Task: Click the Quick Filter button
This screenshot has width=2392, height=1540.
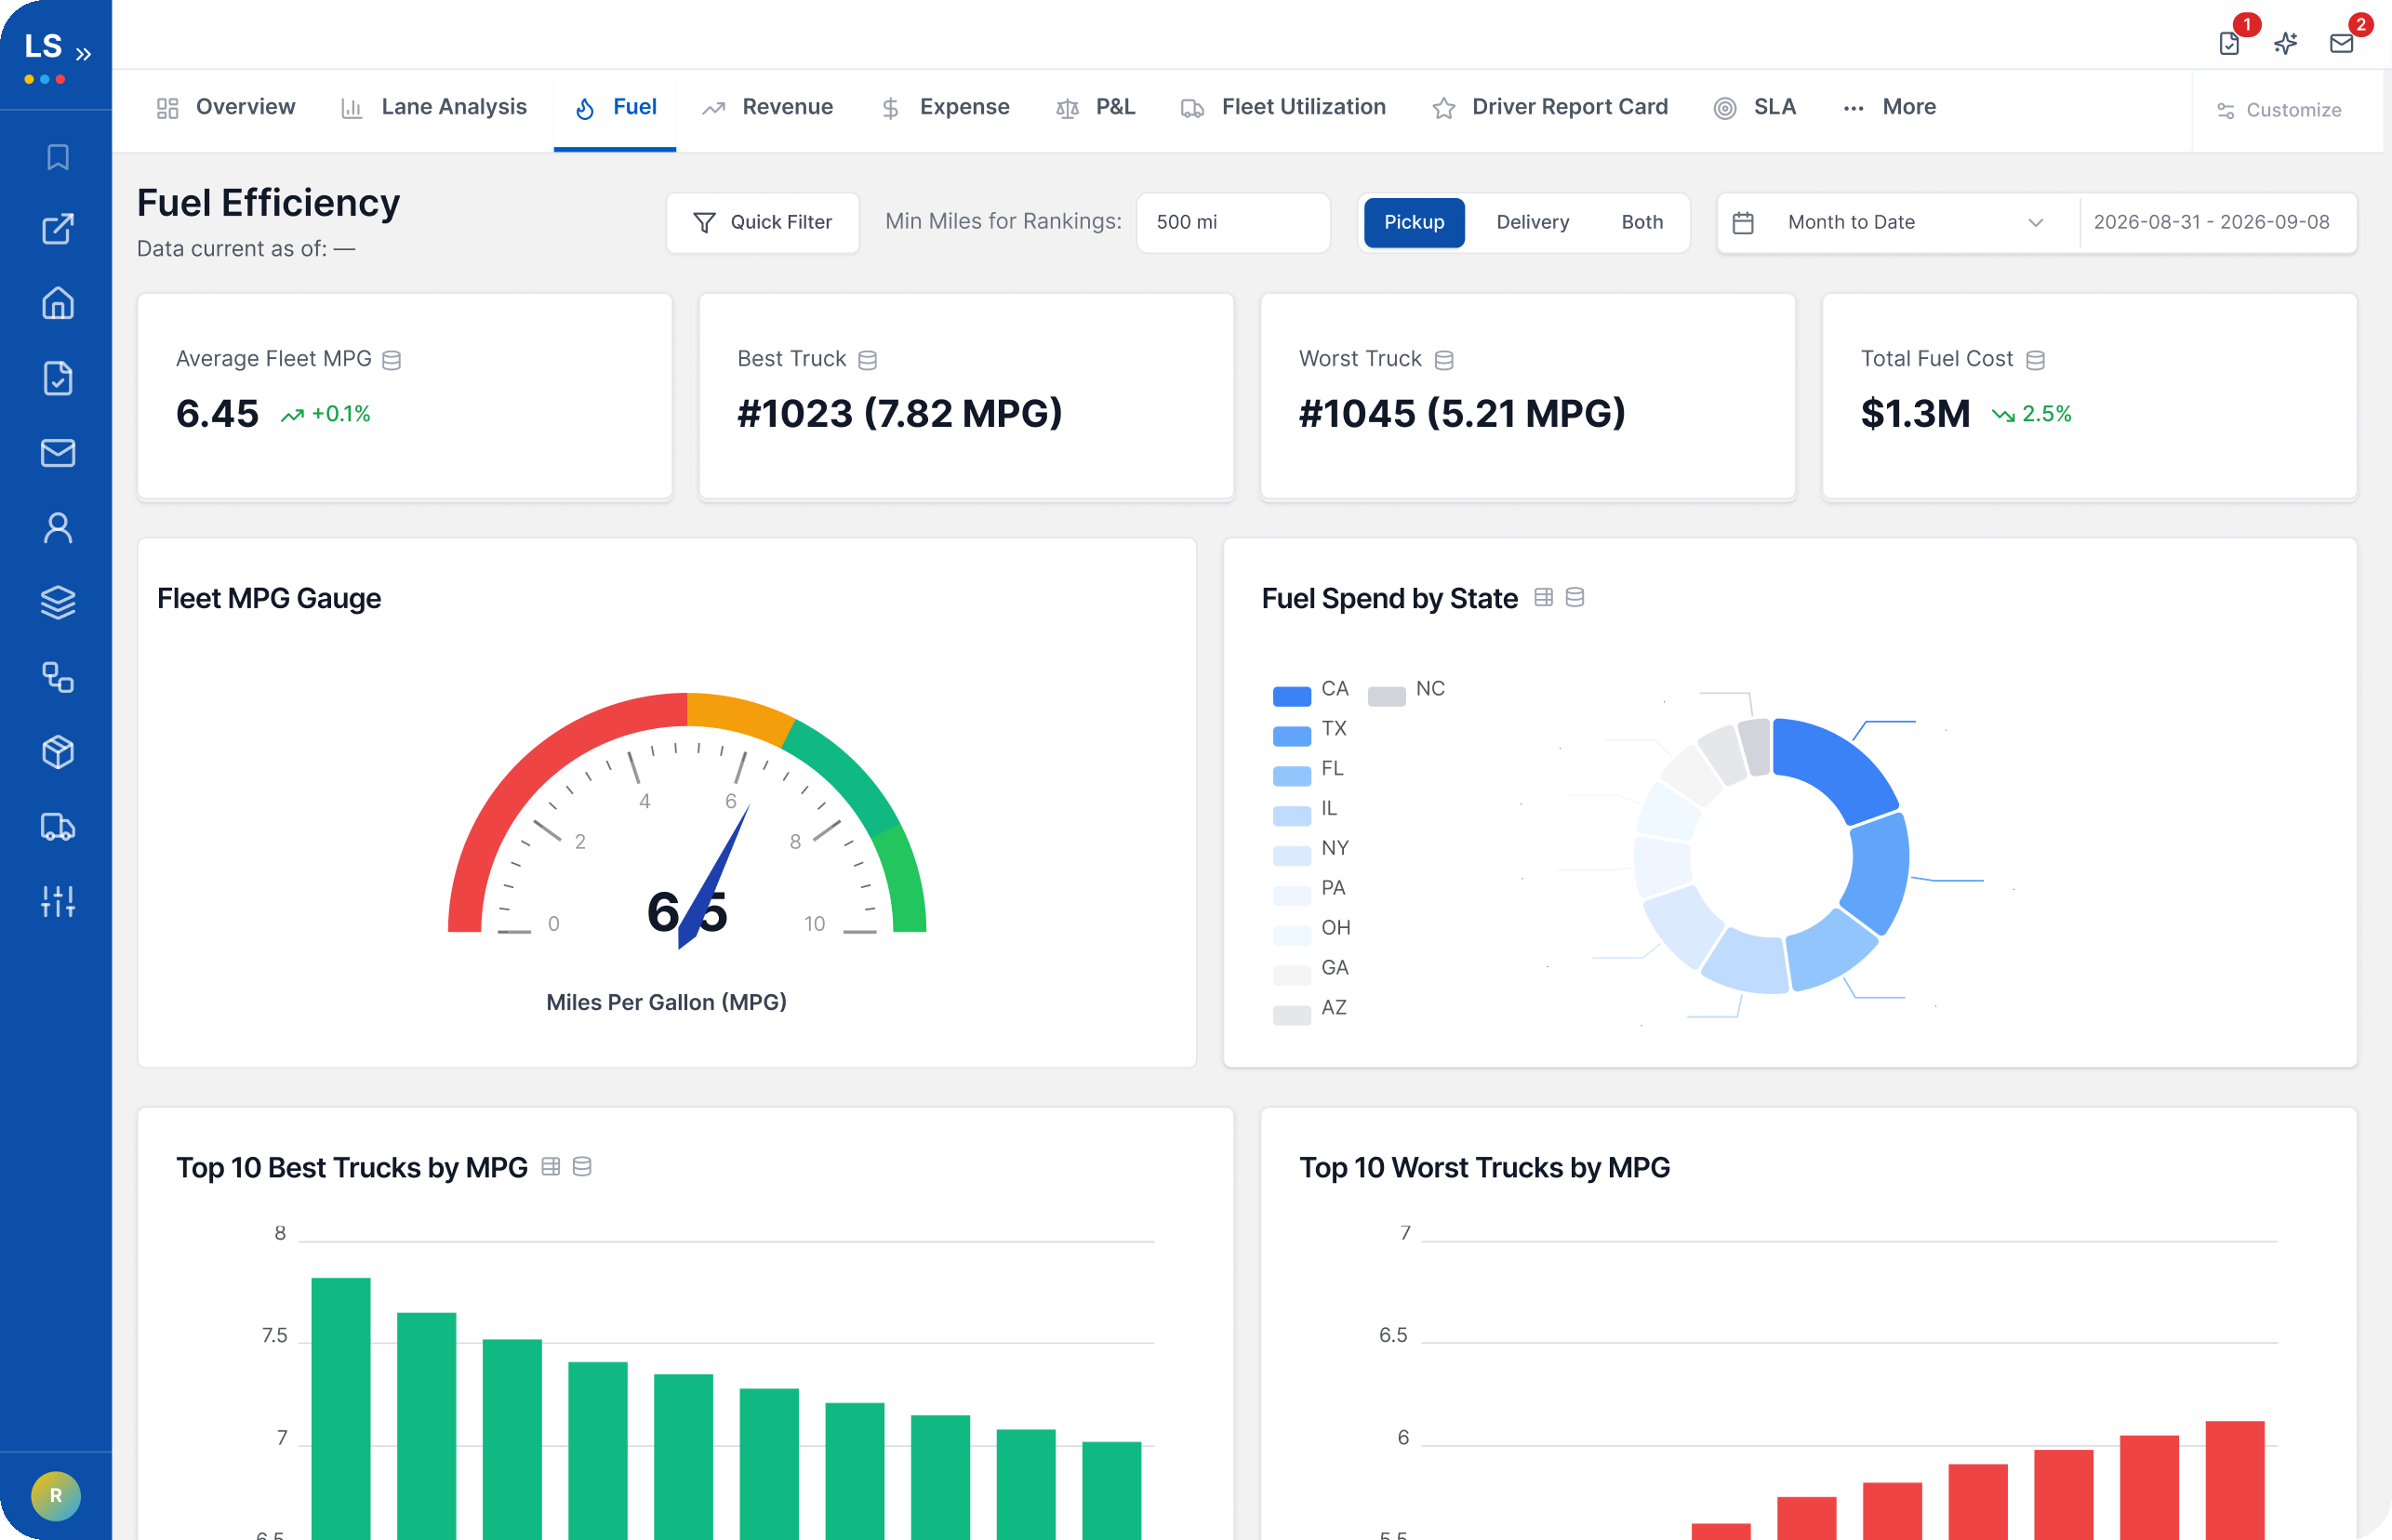Action: pos(762,222)
